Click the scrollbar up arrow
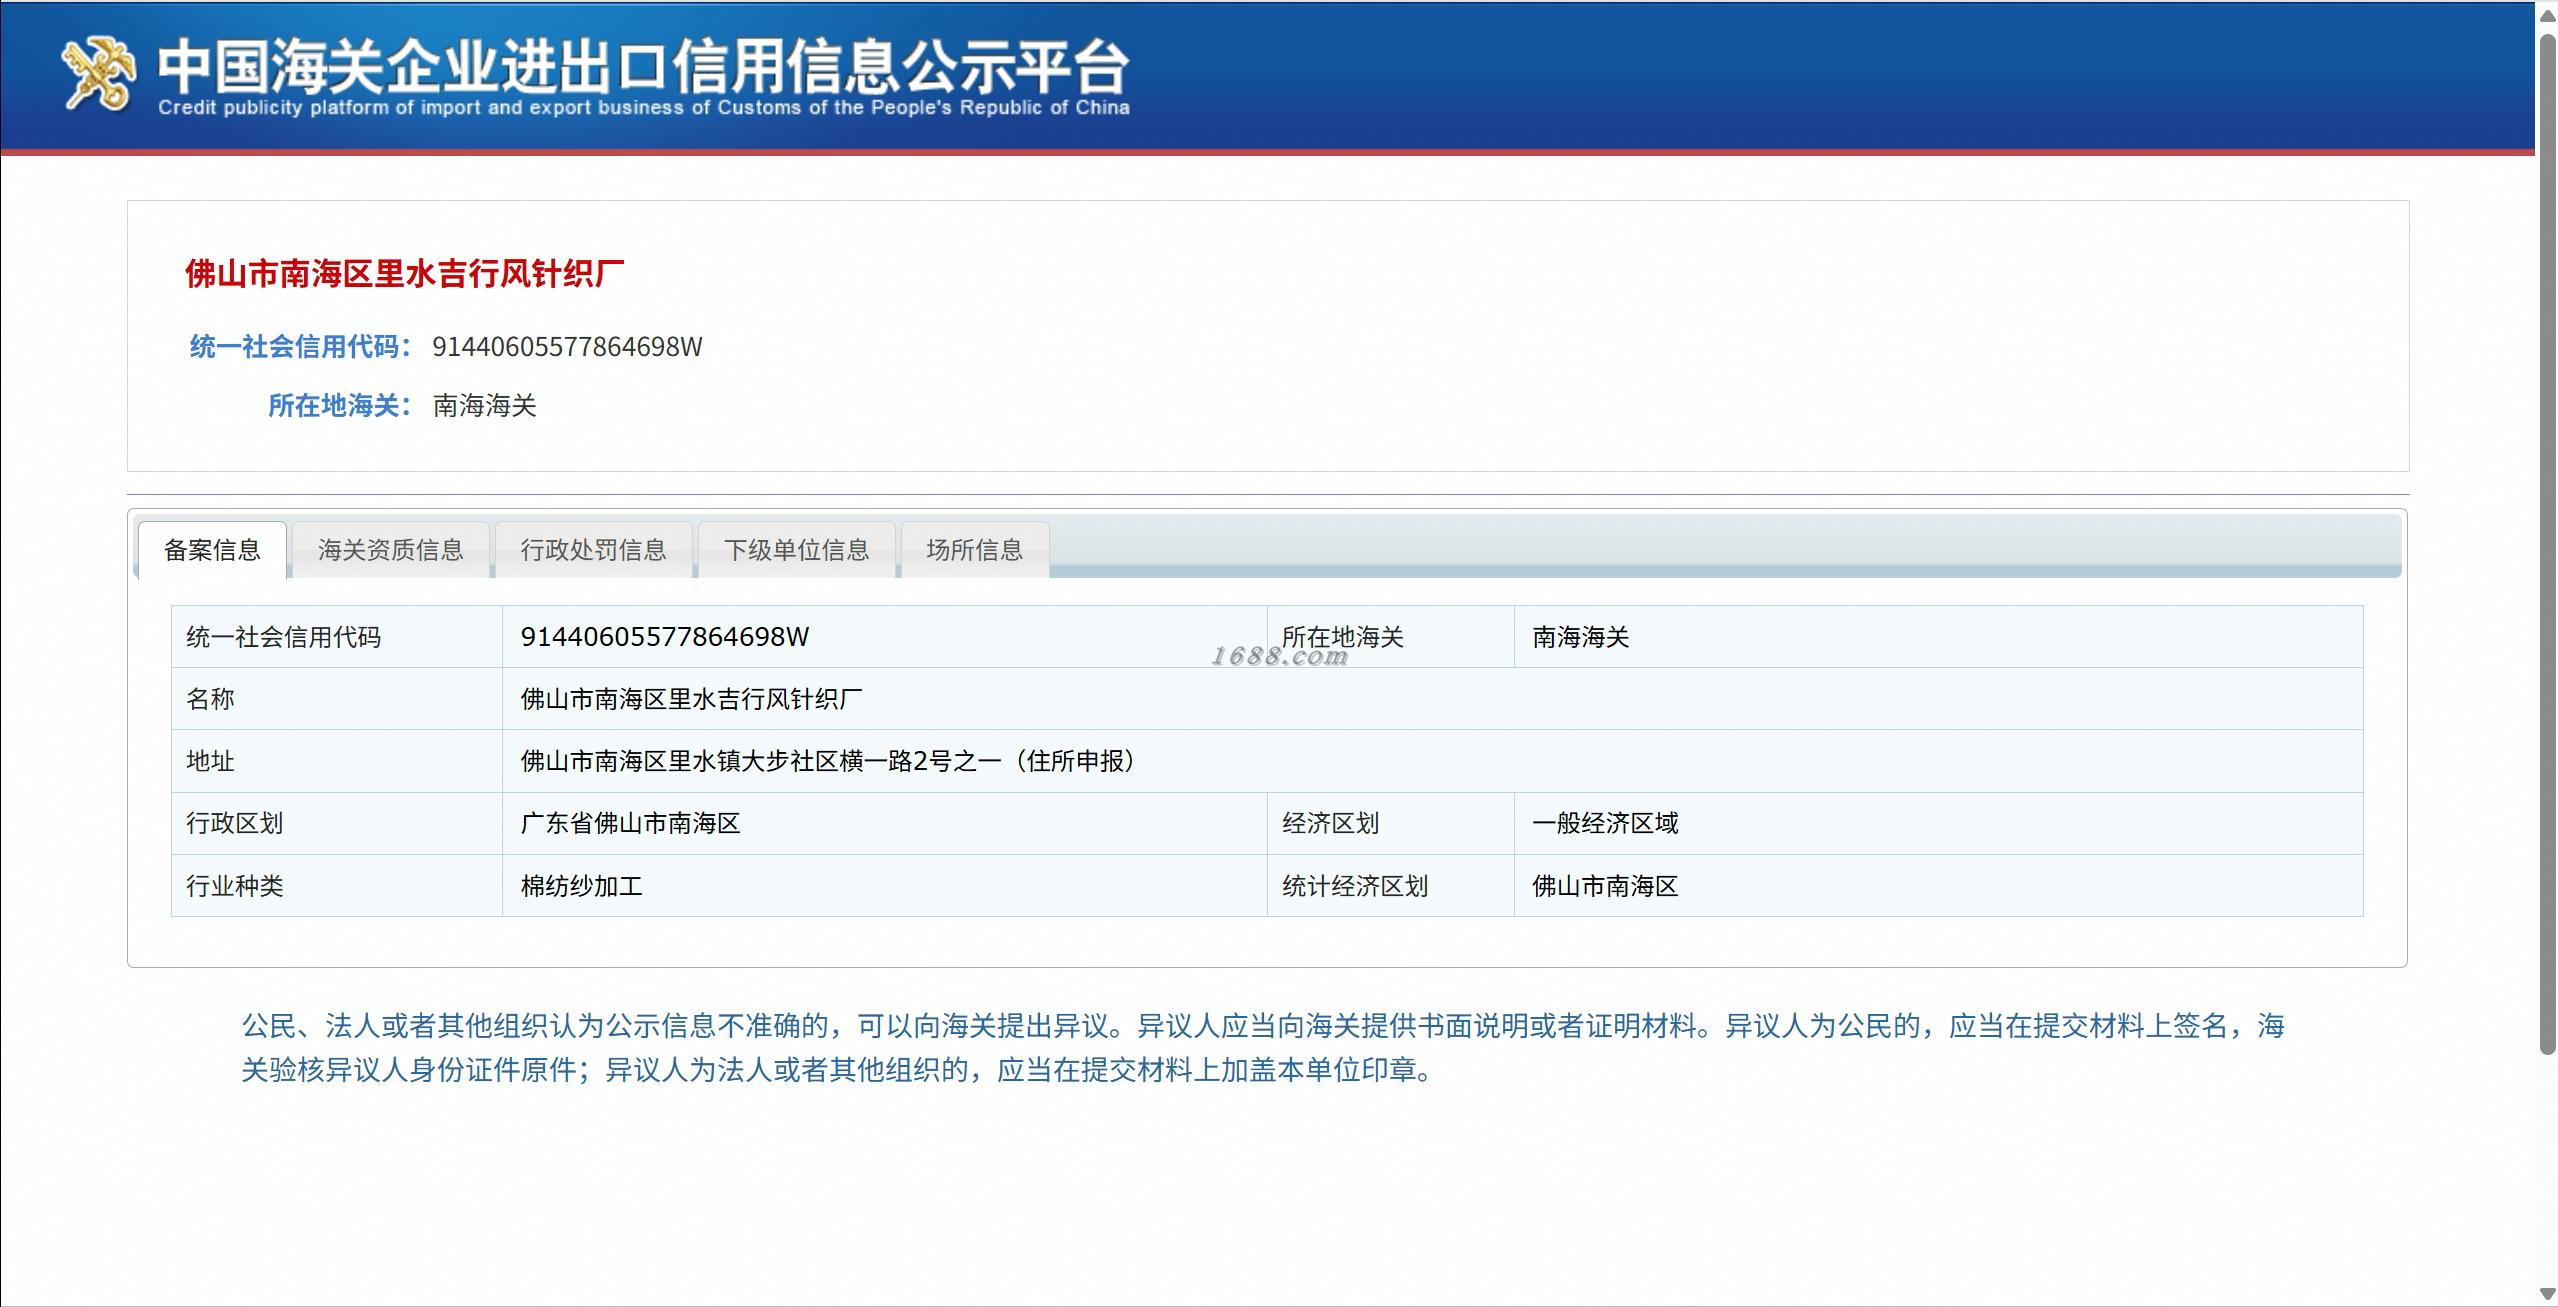 pos(2547,15)
